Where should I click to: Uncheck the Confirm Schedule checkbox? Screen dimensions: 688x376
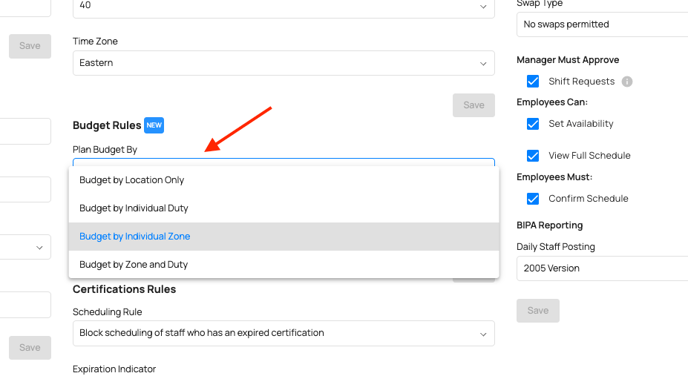click(x=533, y=199)
